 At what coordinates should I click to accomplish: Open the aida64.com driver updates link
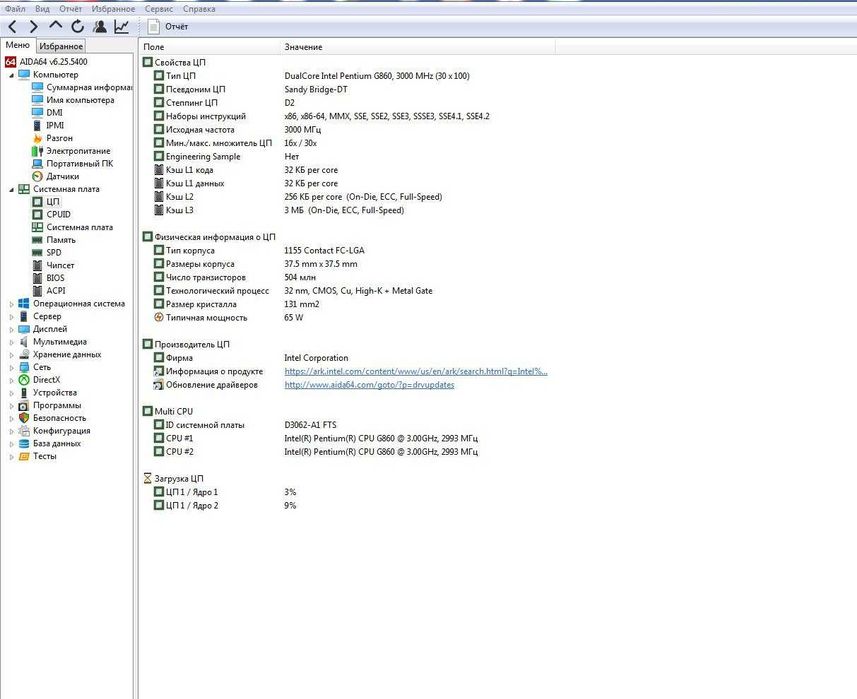click(369, 385)
